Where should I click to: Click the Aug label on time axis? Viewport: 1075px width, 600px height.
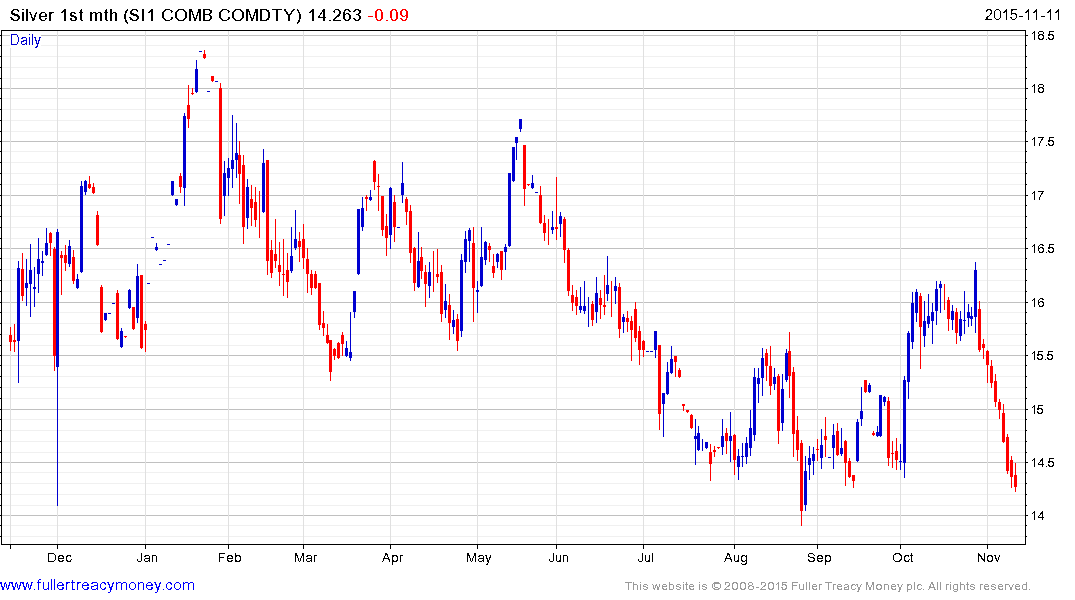[736, 557]
